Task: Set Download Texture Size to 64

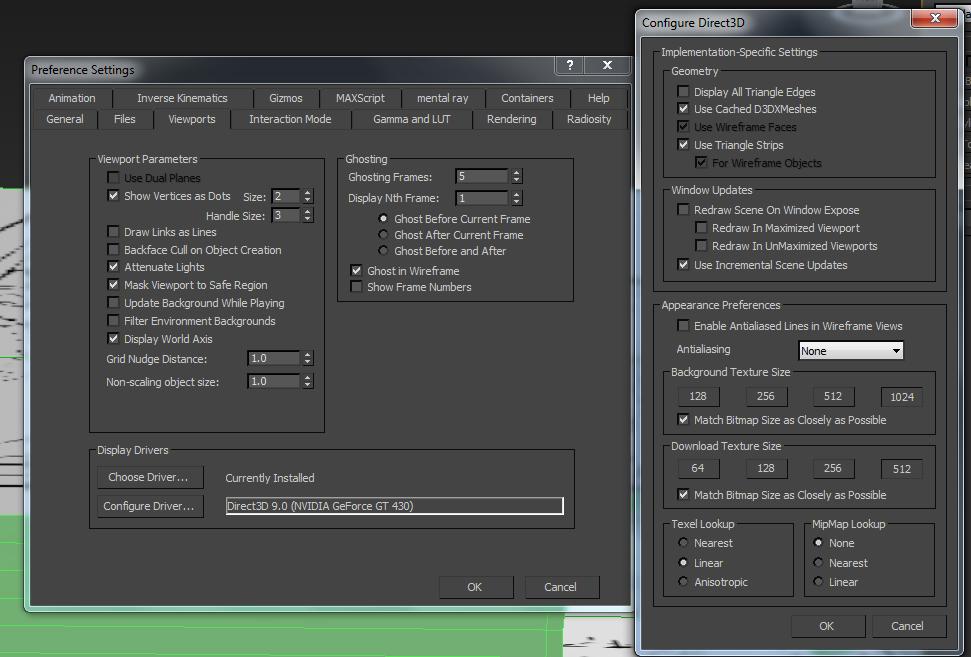Action: click(x=698, y=468)
